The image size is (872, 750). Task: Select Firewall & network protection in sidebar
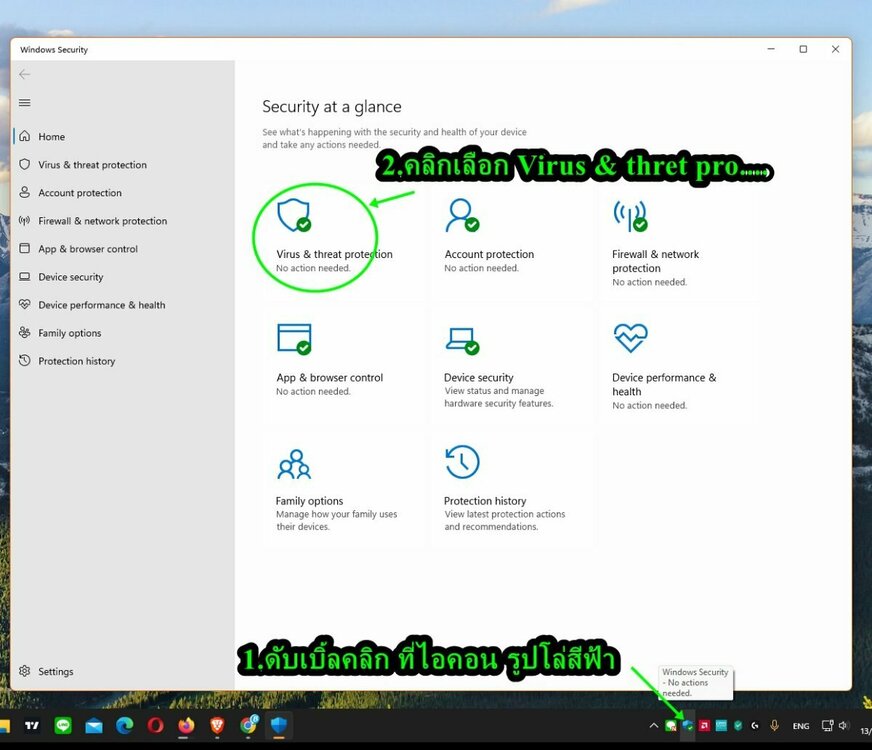102,221
